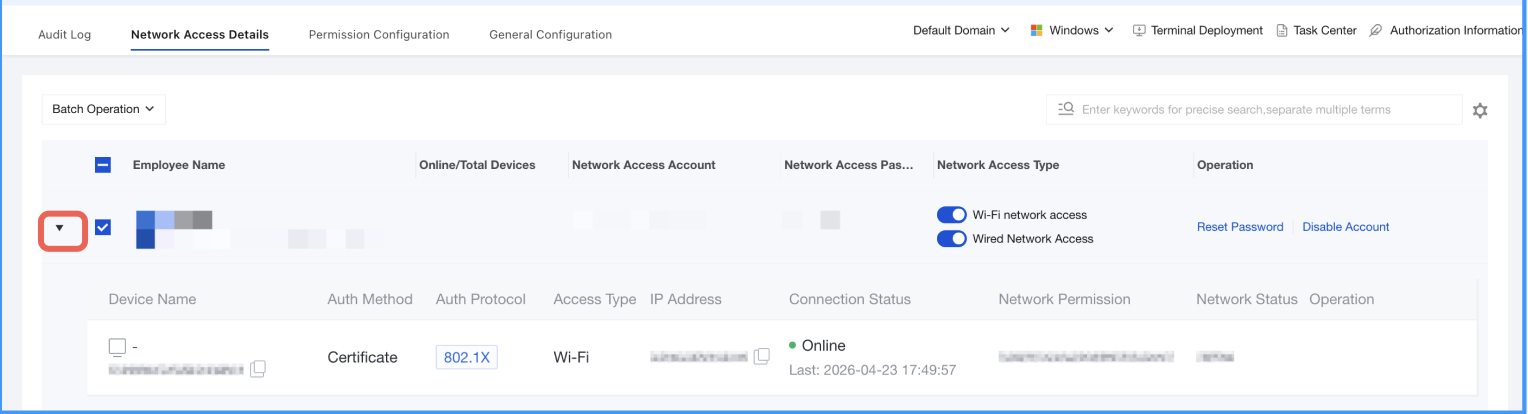The width and height of the screenshot is (1528, 414).
Task: Click the Authorization Information pencil icon
Action: pos(1376,31)
